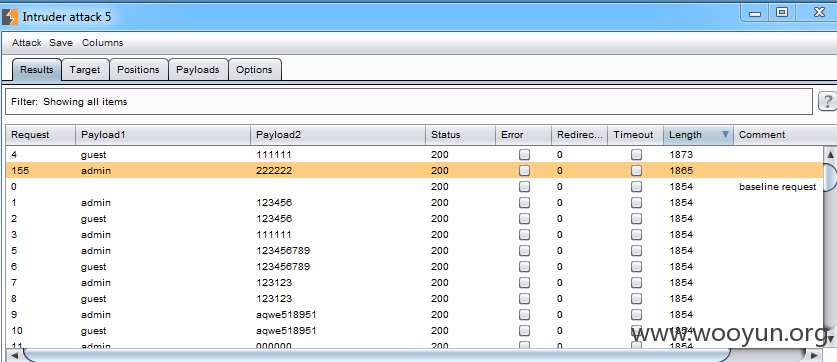
Task: Switch to the Target tab
Action: pos(85,69)
